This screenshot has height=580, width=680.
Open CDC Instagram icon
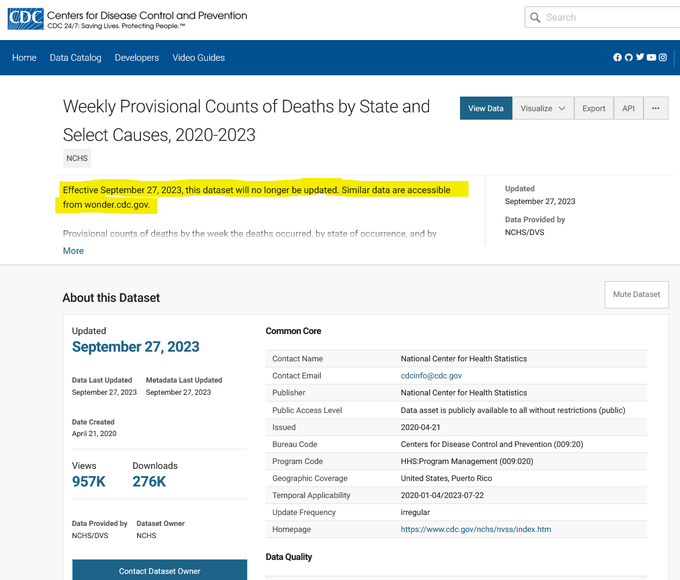pyautogui.click(x=663, y=57)
